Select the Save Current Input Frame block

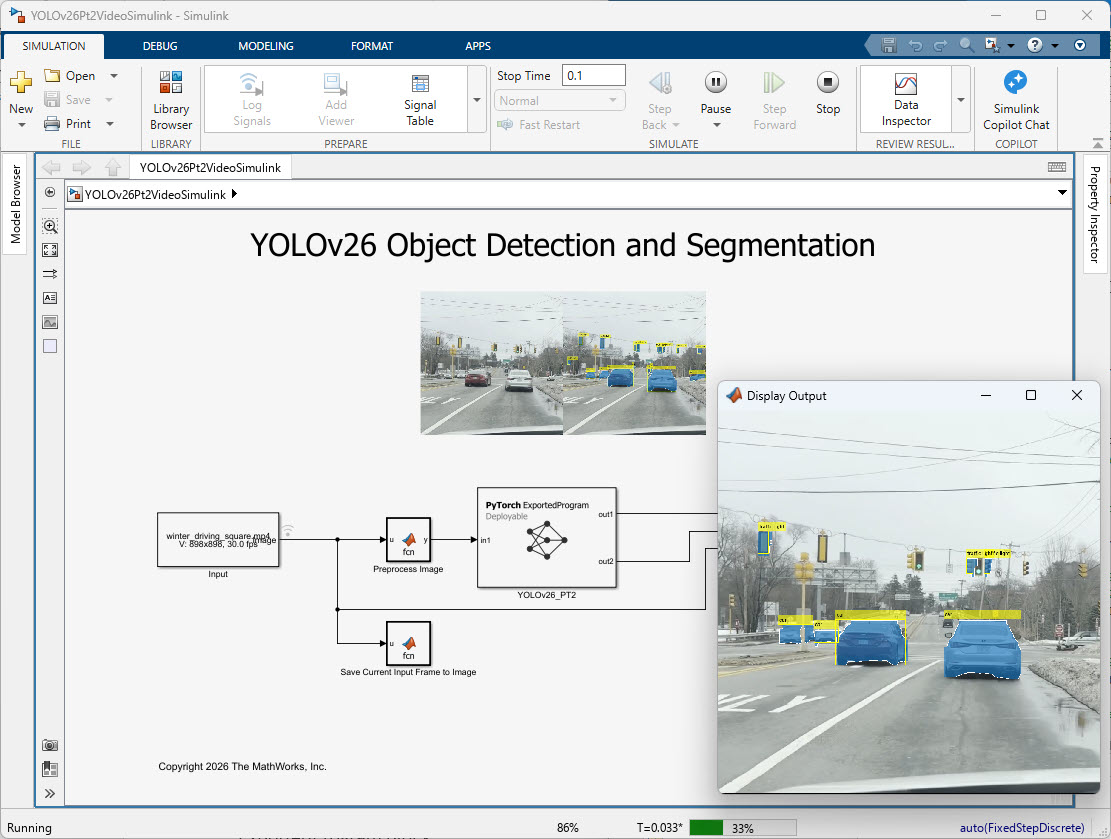[408, 643]
